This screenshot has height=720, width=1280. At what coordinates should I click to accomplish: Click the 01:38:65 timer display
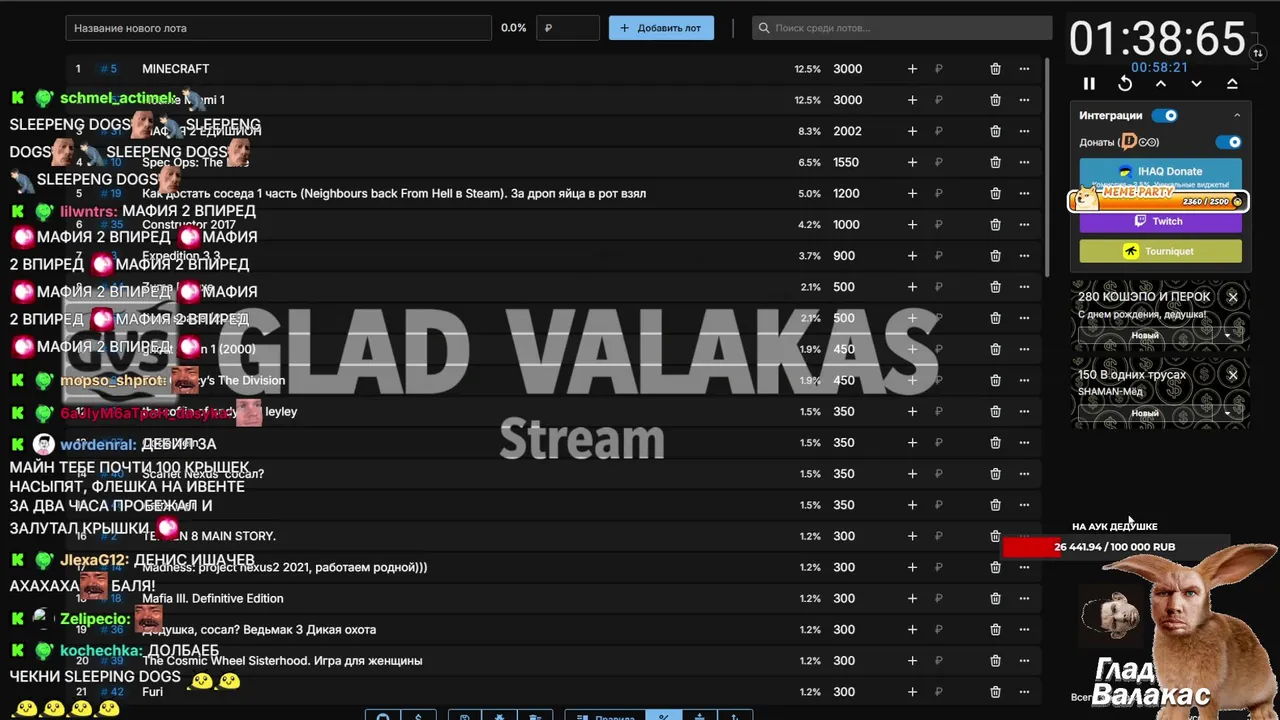coord(1158,39)
